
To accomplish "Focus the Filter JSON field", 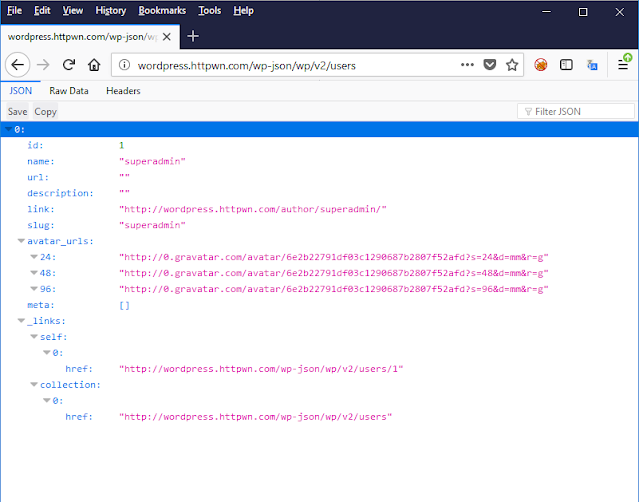I will tap(576, 111).
